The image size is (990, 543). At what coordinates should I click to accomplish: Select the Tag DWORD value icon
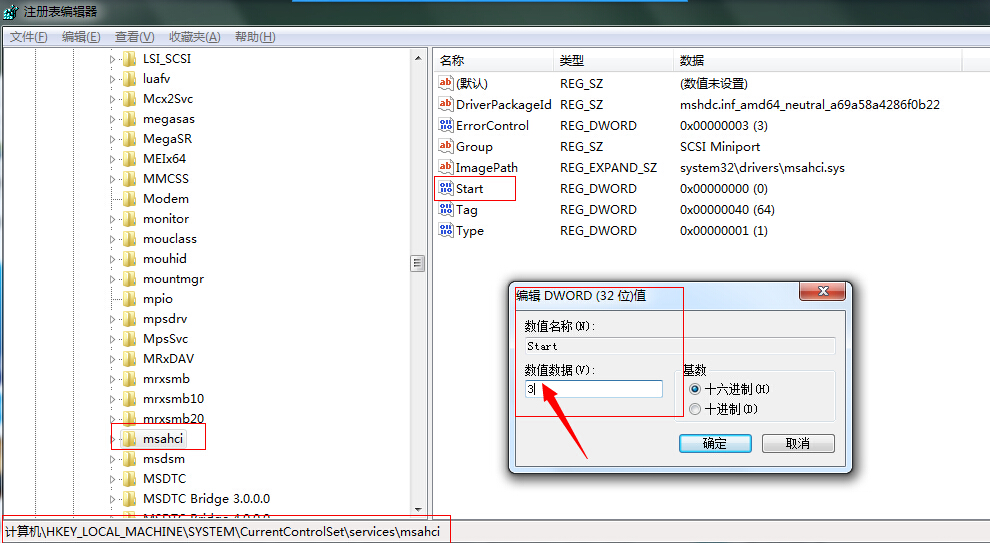[446, 210]
